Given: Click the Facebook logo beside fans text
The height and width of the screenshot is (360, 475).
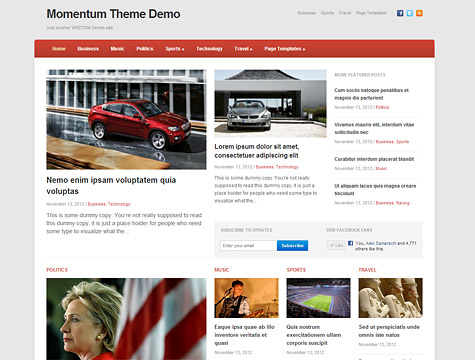Looking at the screenshot, I should click(350, 243).
